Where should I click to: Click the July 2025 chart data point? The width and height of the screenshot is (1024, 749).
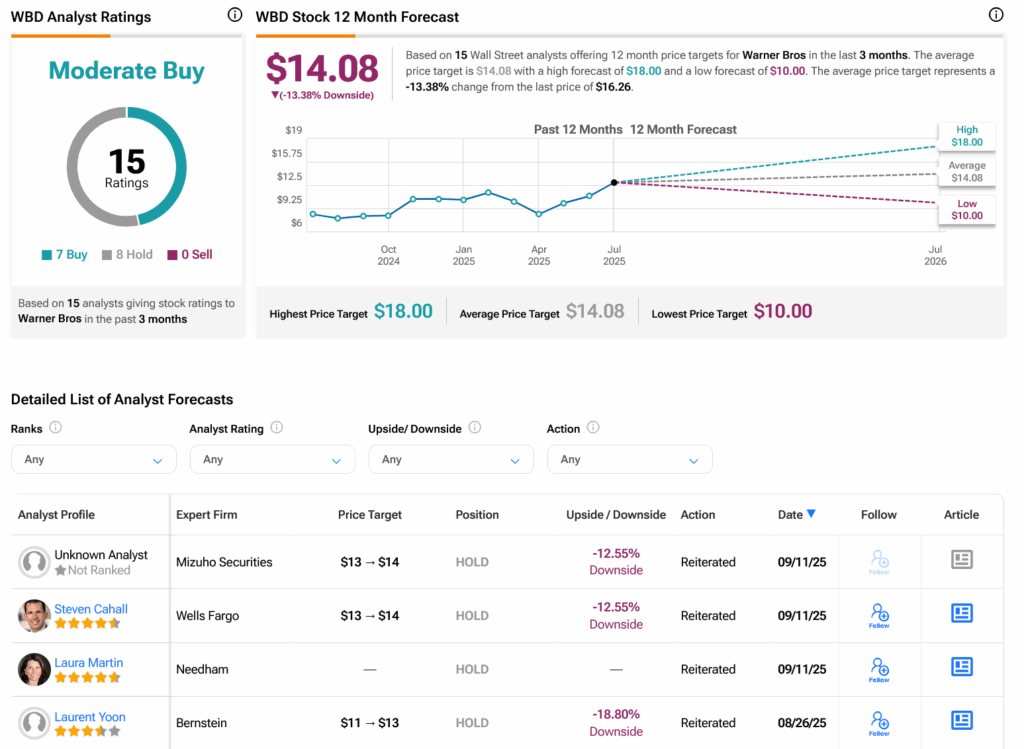[x=614, y=182]
